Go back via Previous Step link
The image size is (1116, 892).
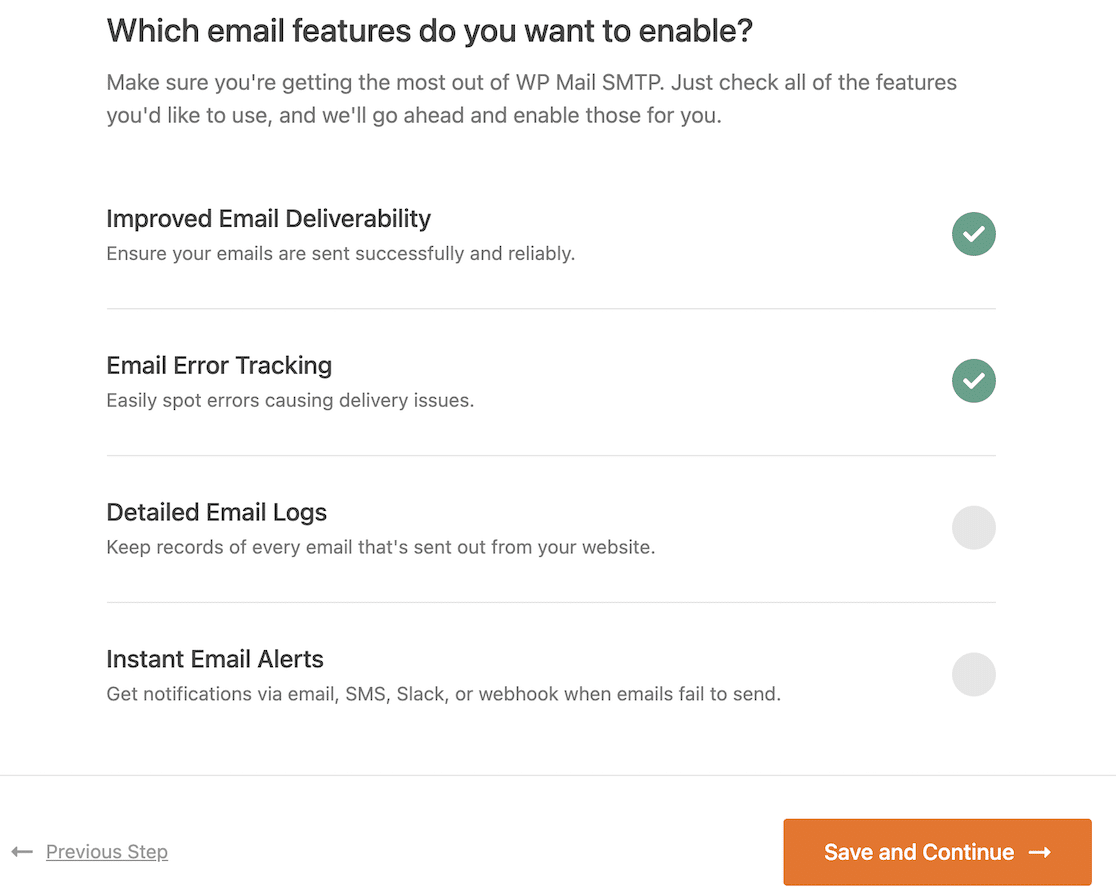point(107,851)
